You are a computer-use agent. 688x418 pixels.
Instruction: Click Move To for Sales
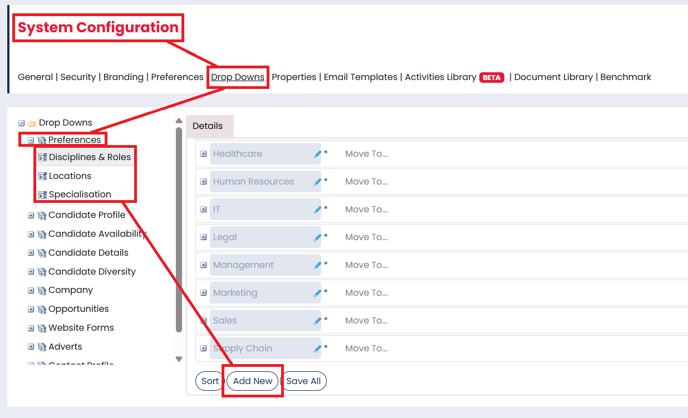tap(366, 321)
